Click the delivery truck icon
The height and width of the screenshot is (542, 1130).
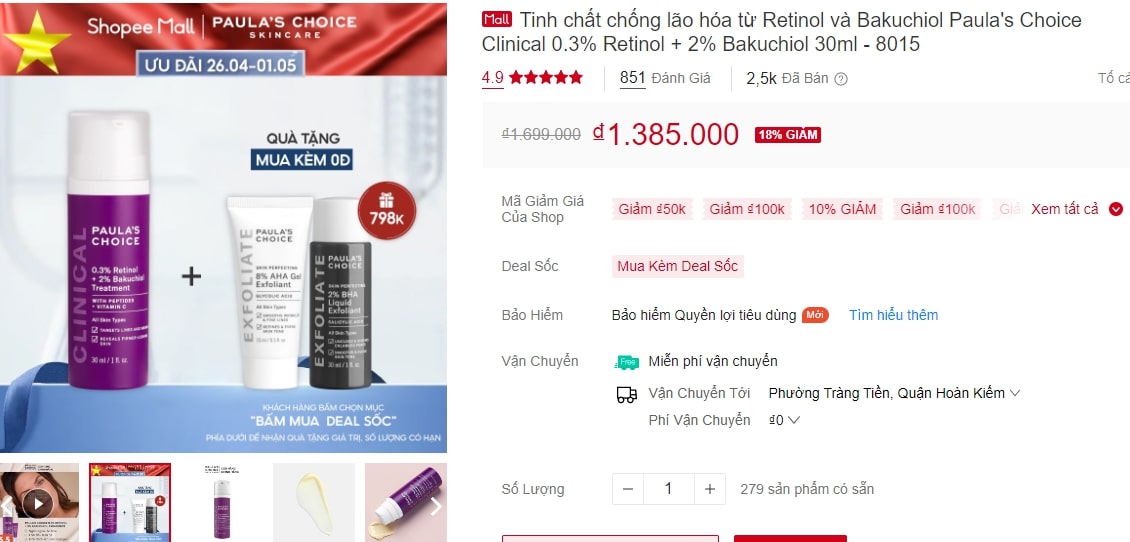[x=627, y=394]
